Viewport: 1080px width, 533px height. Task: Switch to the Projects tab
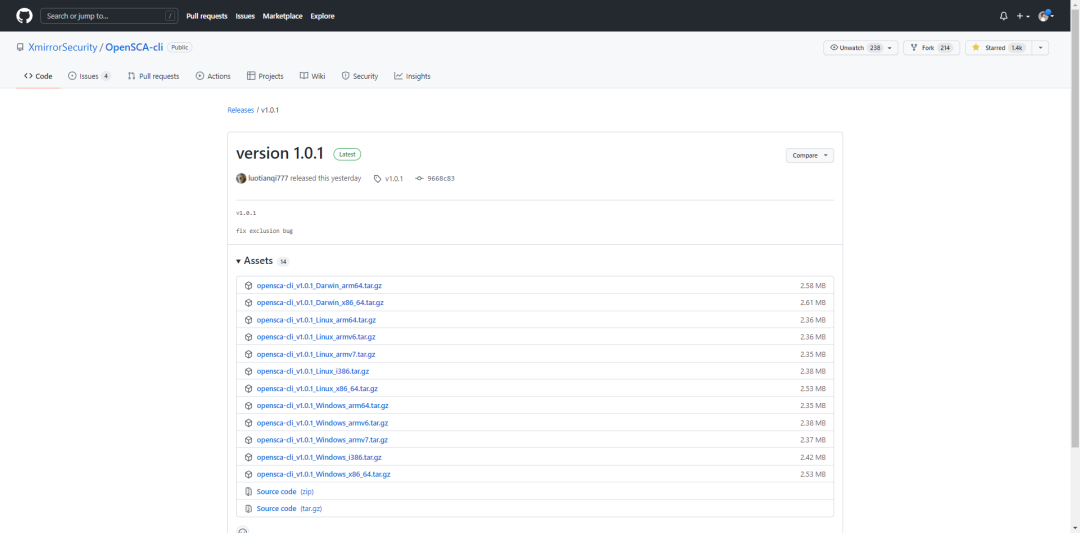[x=265, y=76]
